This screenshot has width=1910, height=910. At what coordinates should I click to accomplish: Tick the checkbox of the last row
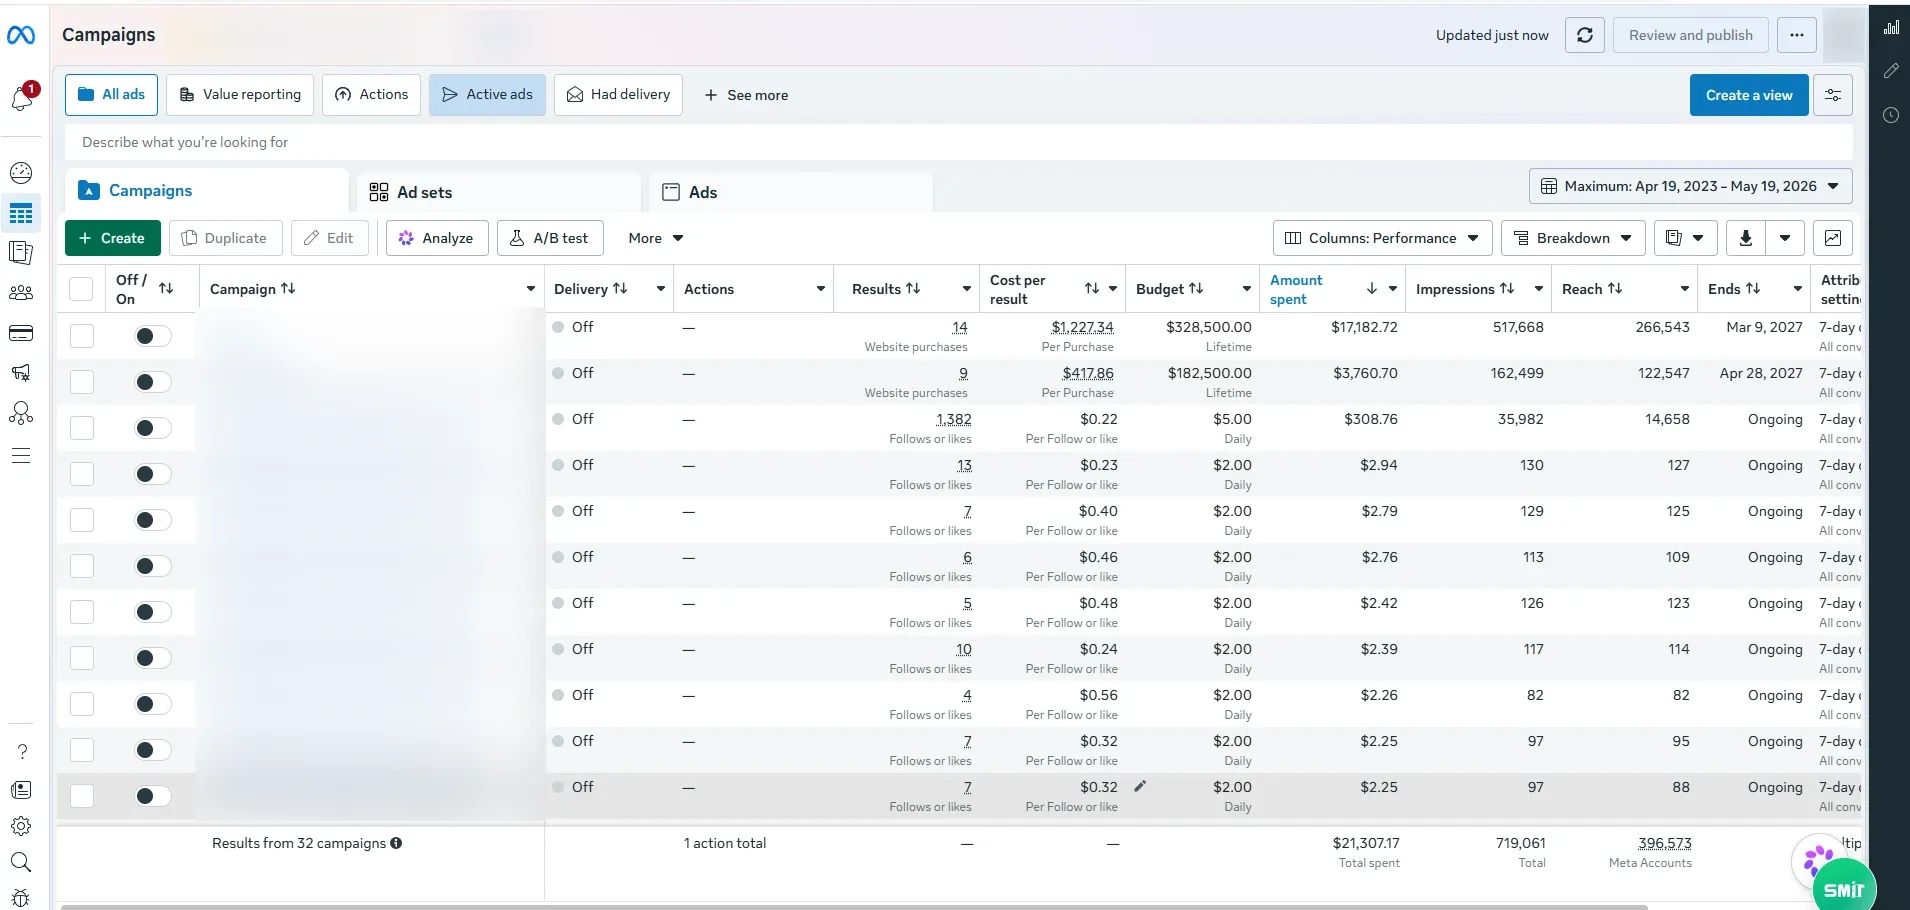point(82,796)
